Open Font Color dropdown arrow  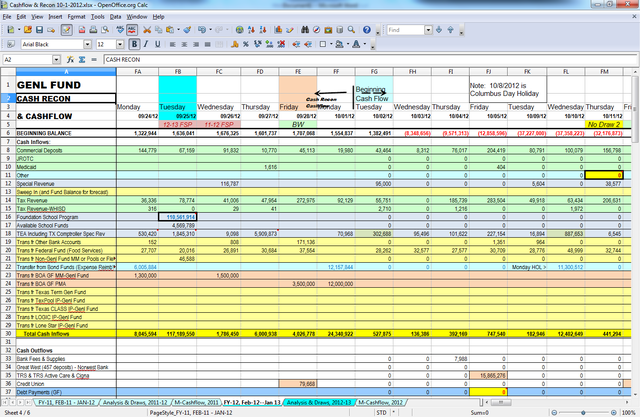tap(364, 44)
